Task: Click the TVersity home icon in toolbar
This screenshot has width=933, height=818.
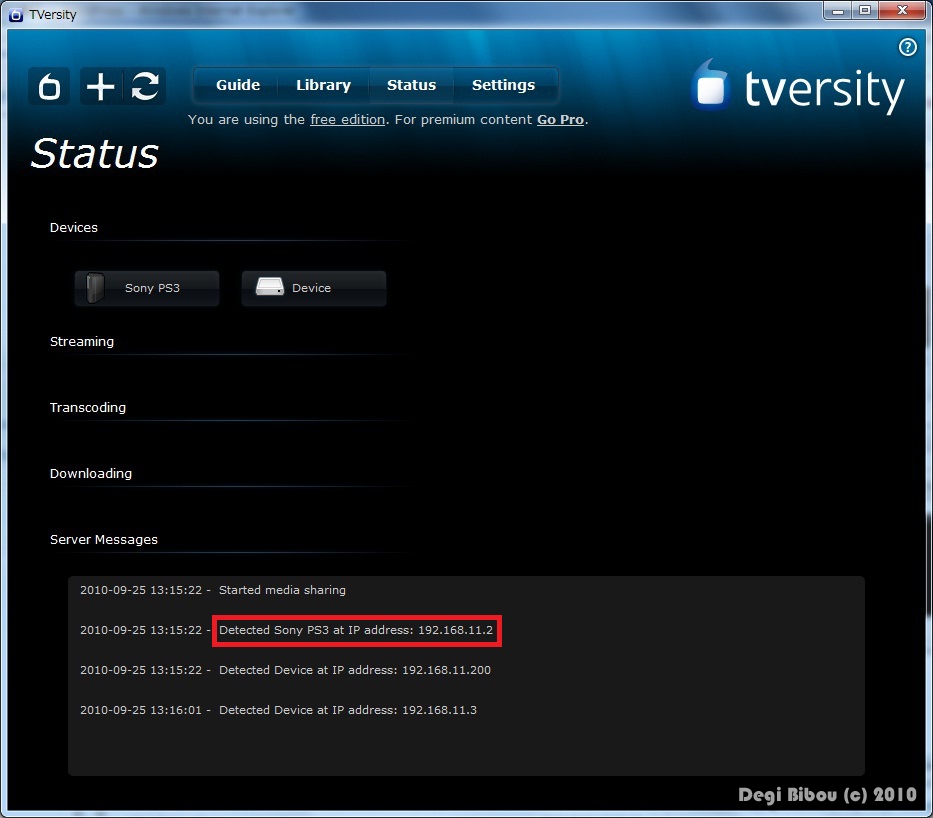Action: [49, 87]
